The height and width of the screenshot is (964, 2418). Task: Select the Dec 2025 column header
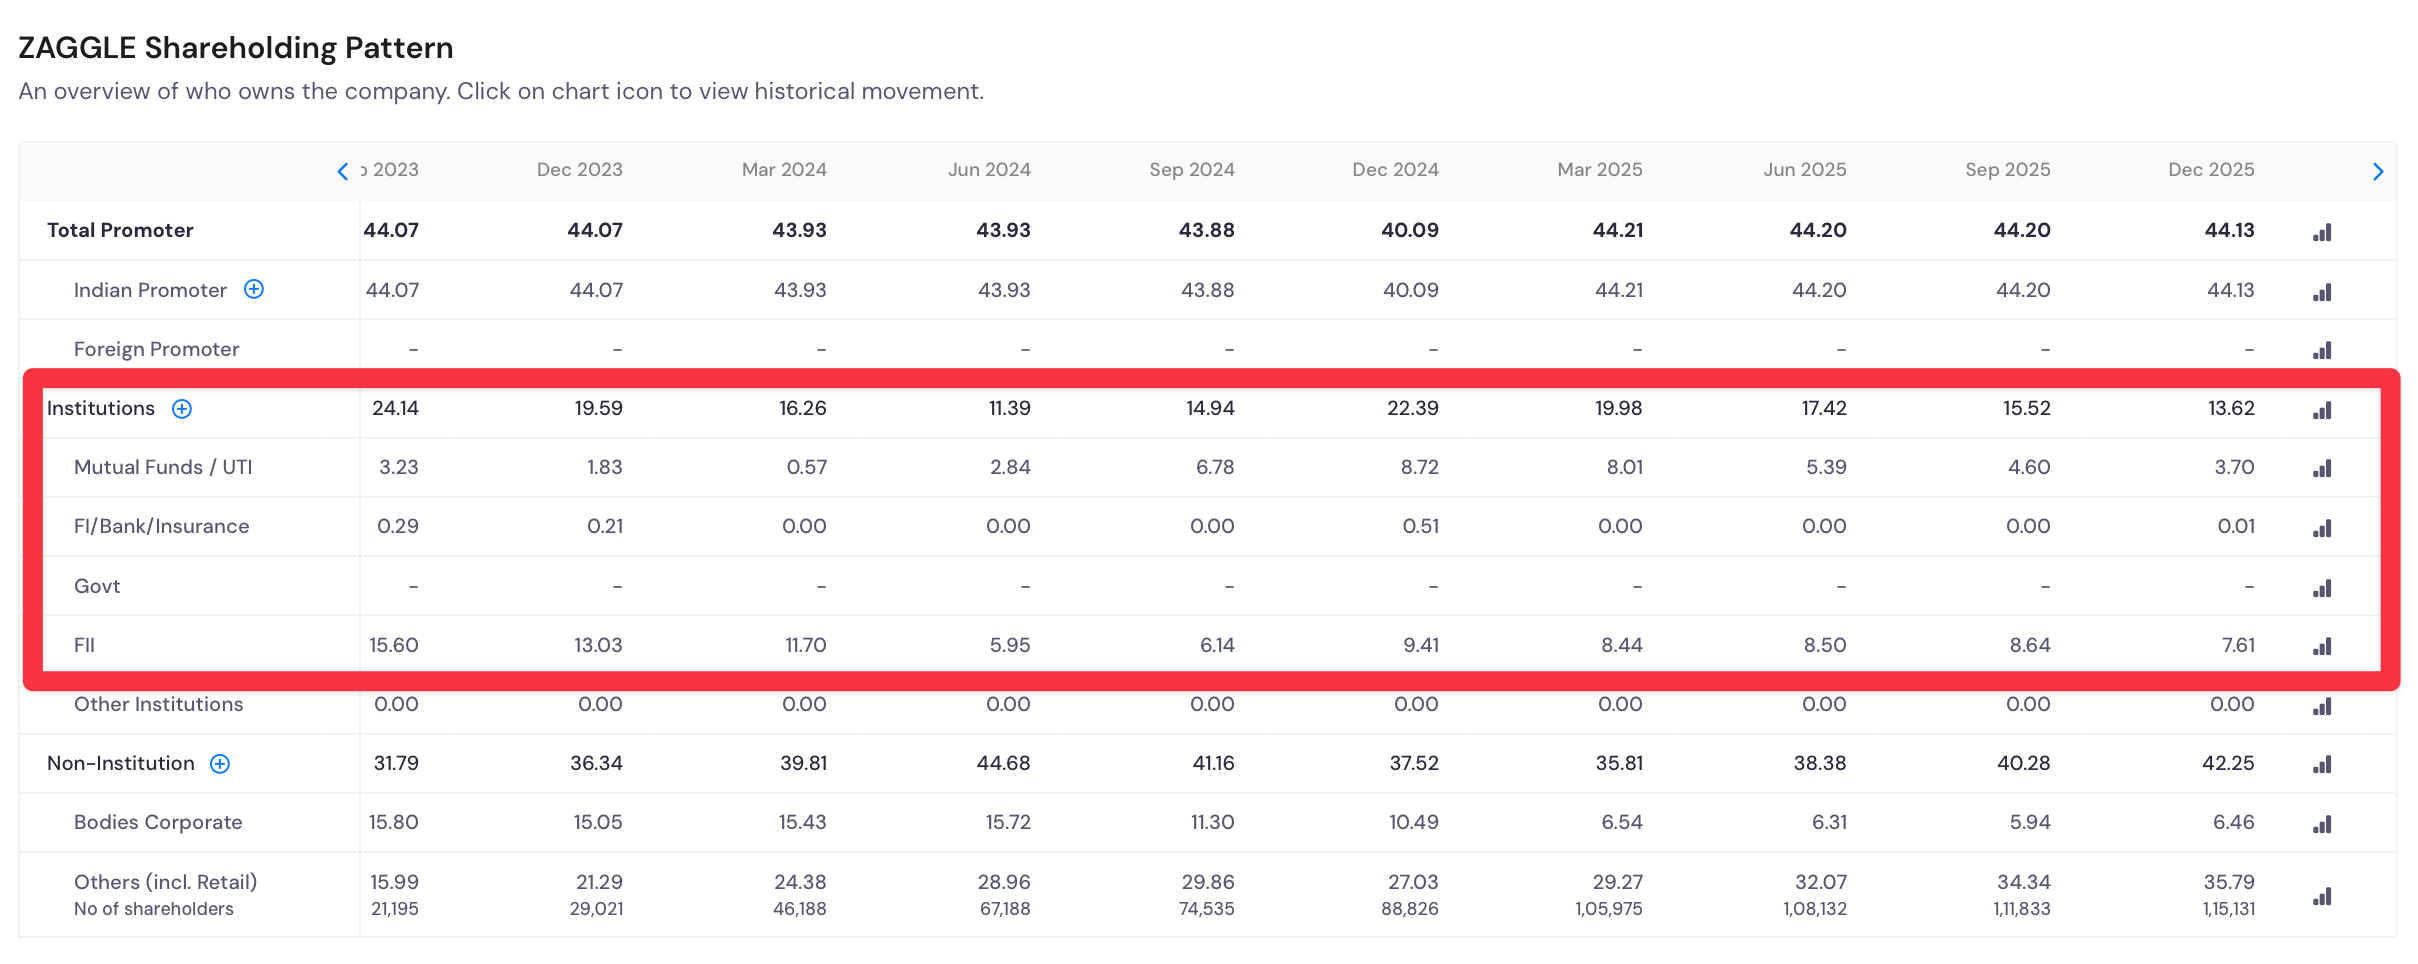[2211, 170]
